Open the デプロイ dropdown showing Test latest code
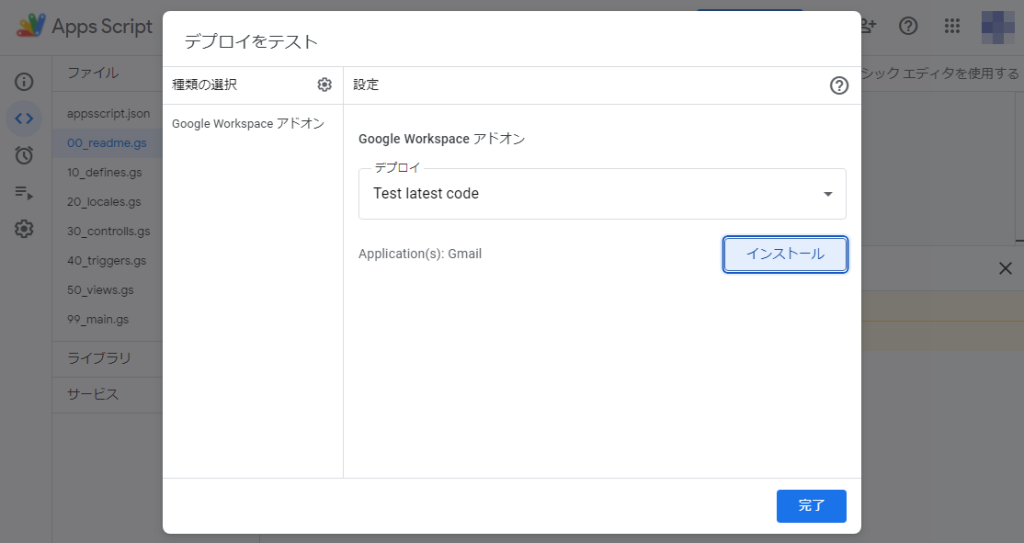Screen dimensions: 1024x543 [602, 193]
